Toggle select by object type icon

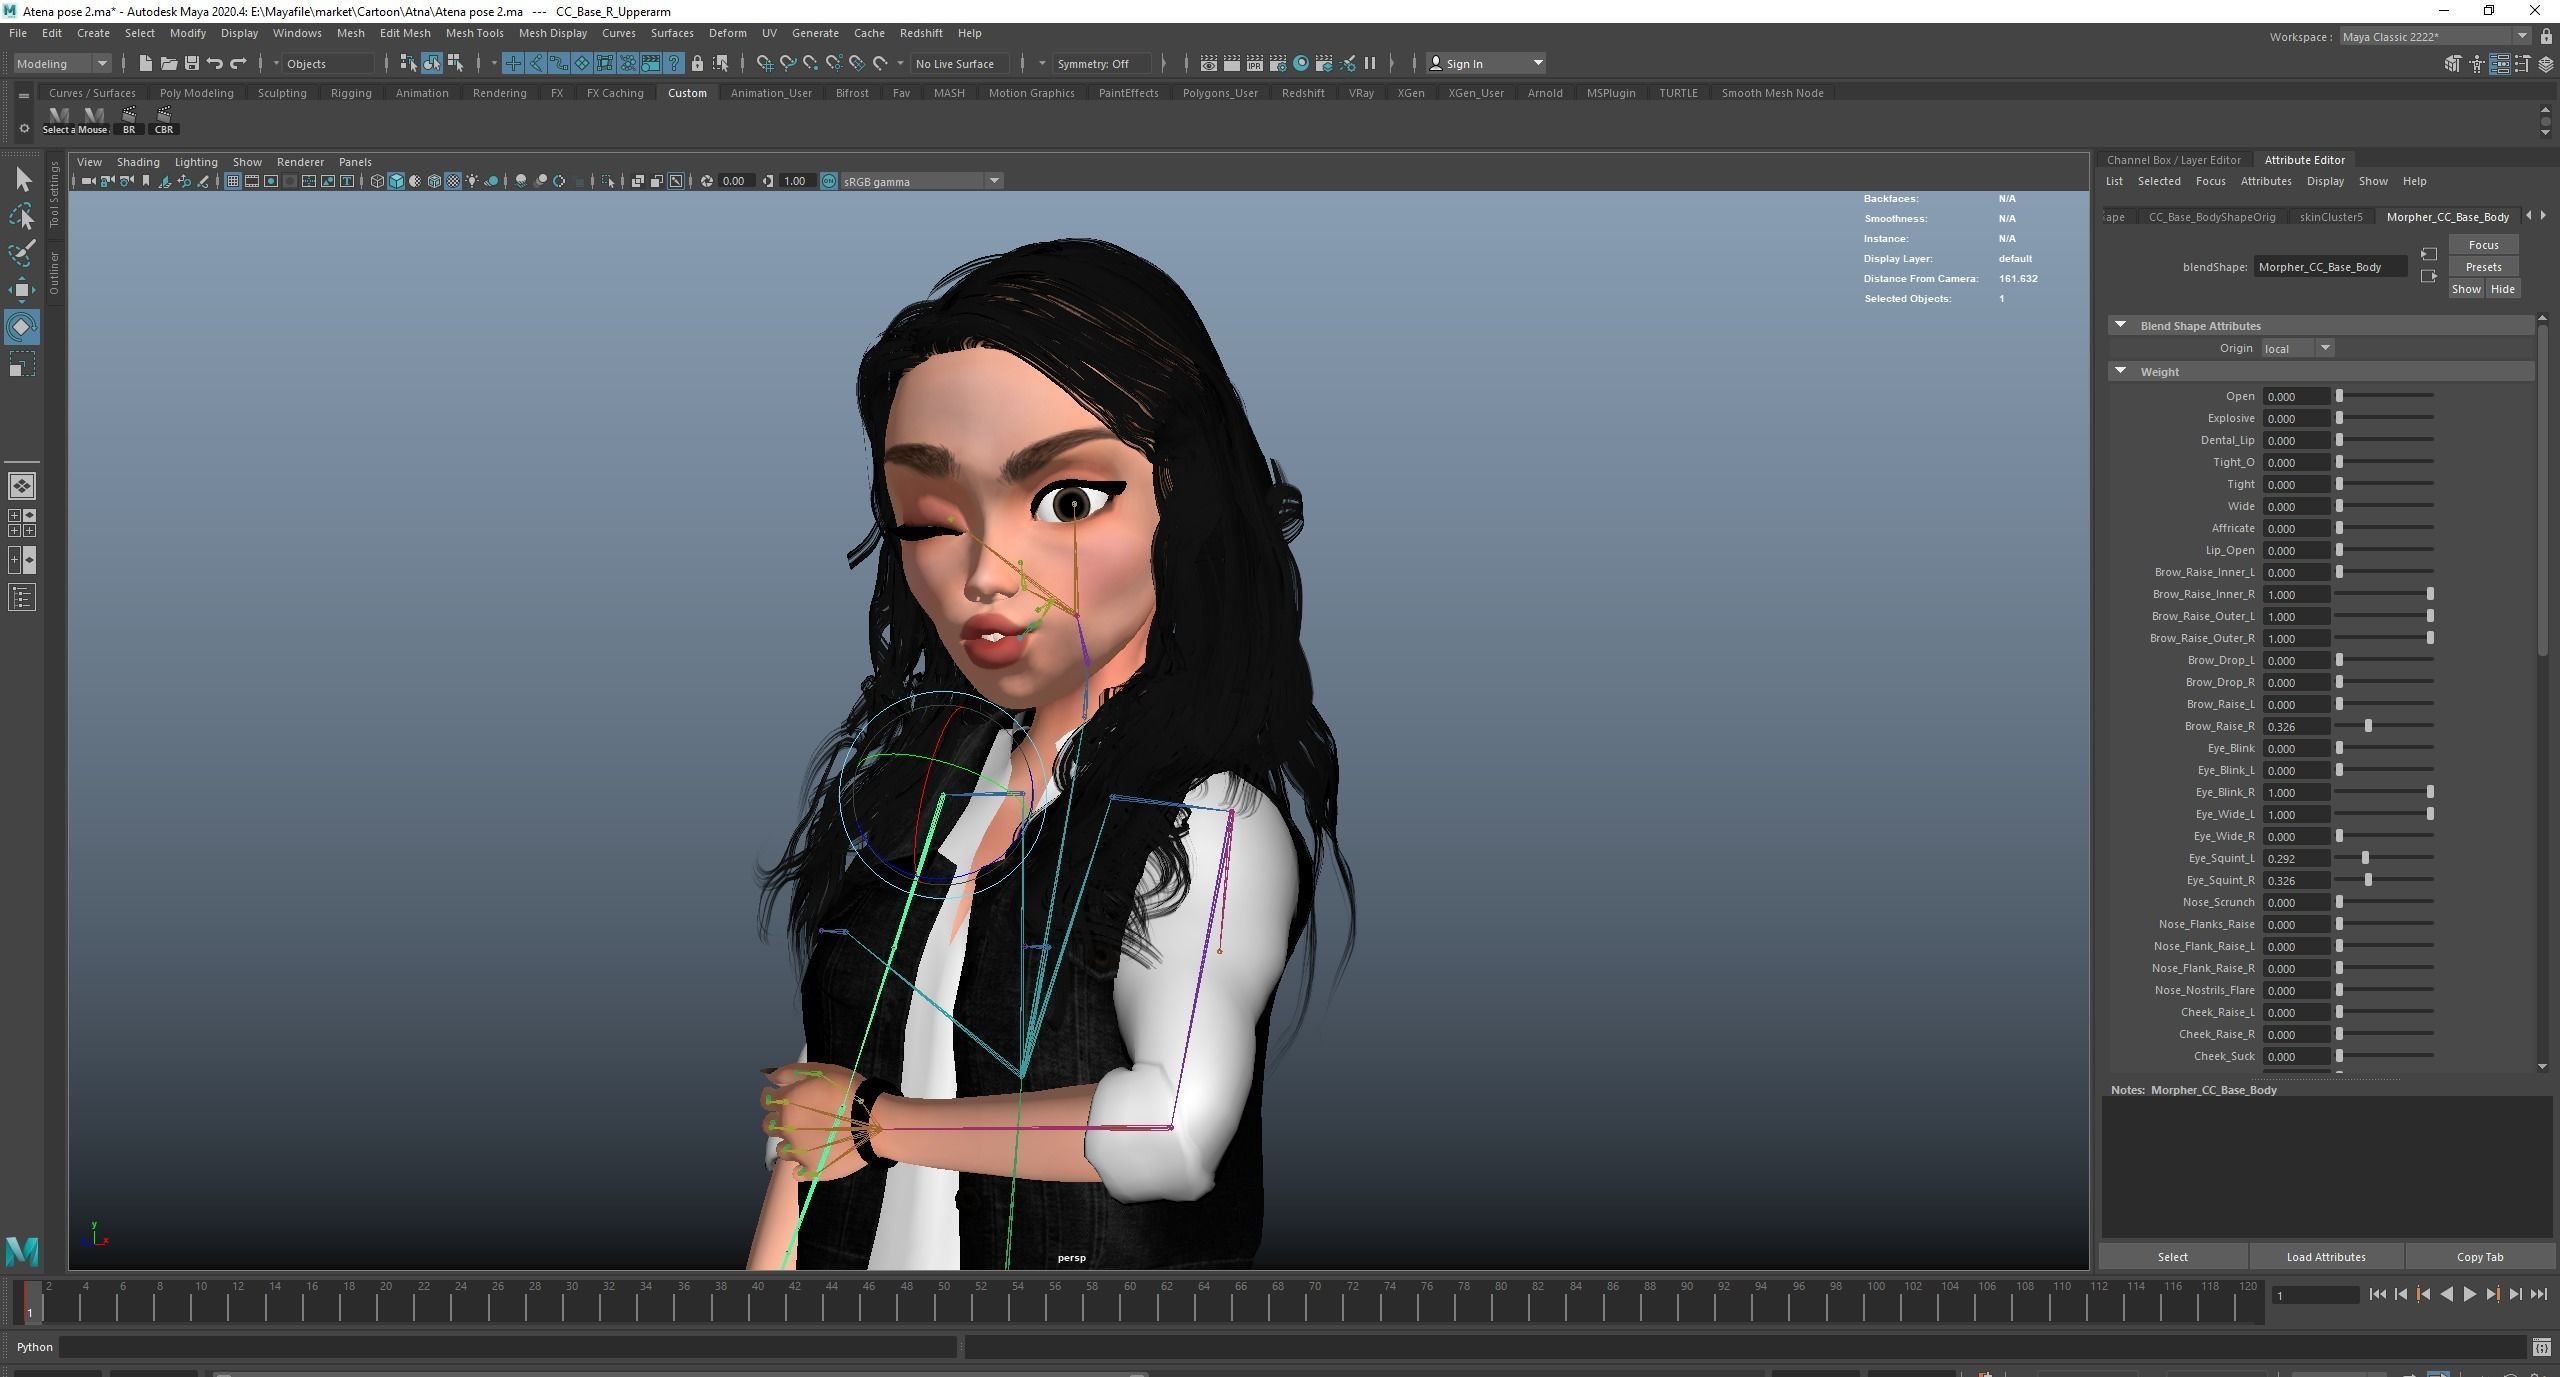click(432, 63)
